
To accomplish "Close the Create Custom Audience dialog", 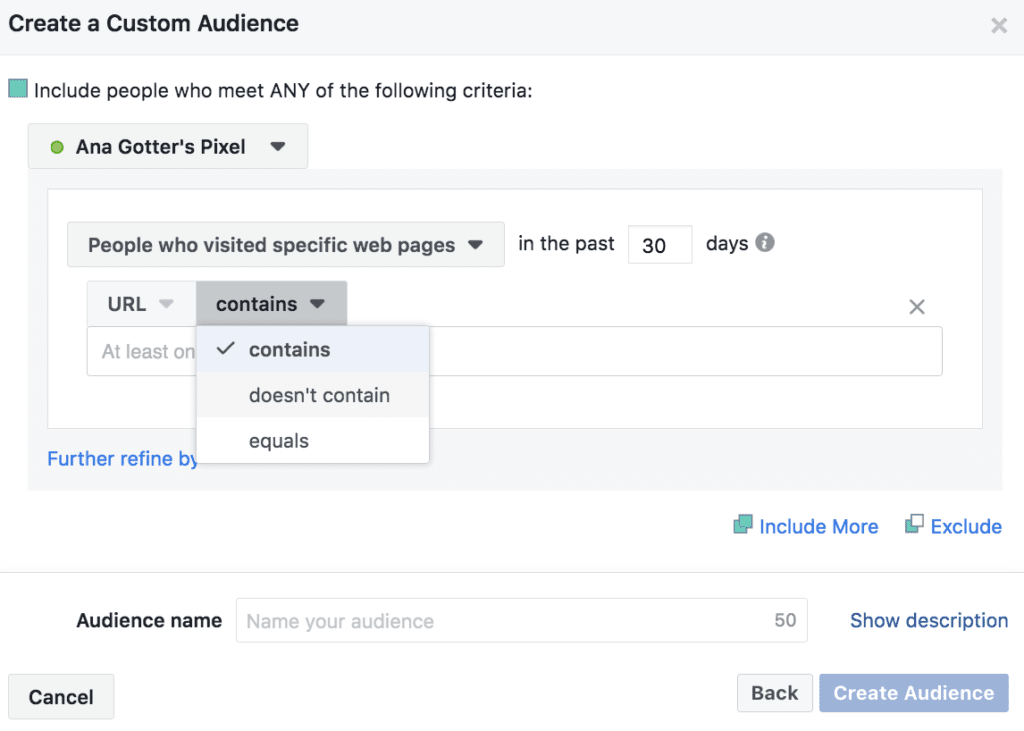I will pos(999,26).
